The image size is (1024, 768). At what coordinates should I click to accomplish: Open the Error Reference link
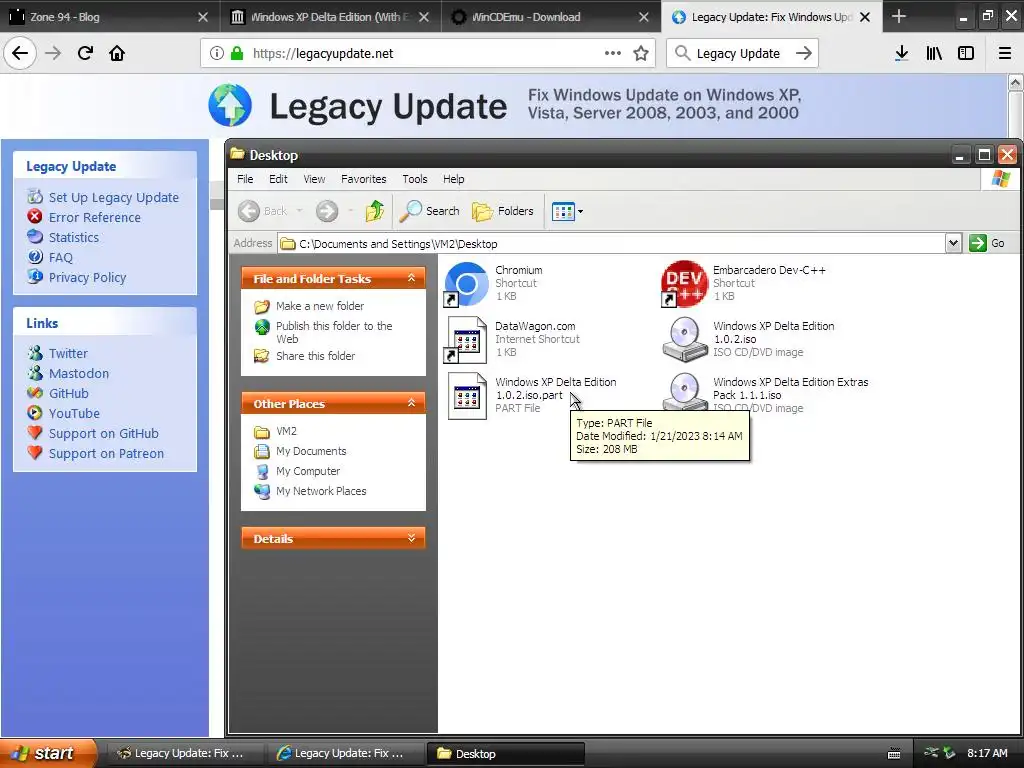95,217
